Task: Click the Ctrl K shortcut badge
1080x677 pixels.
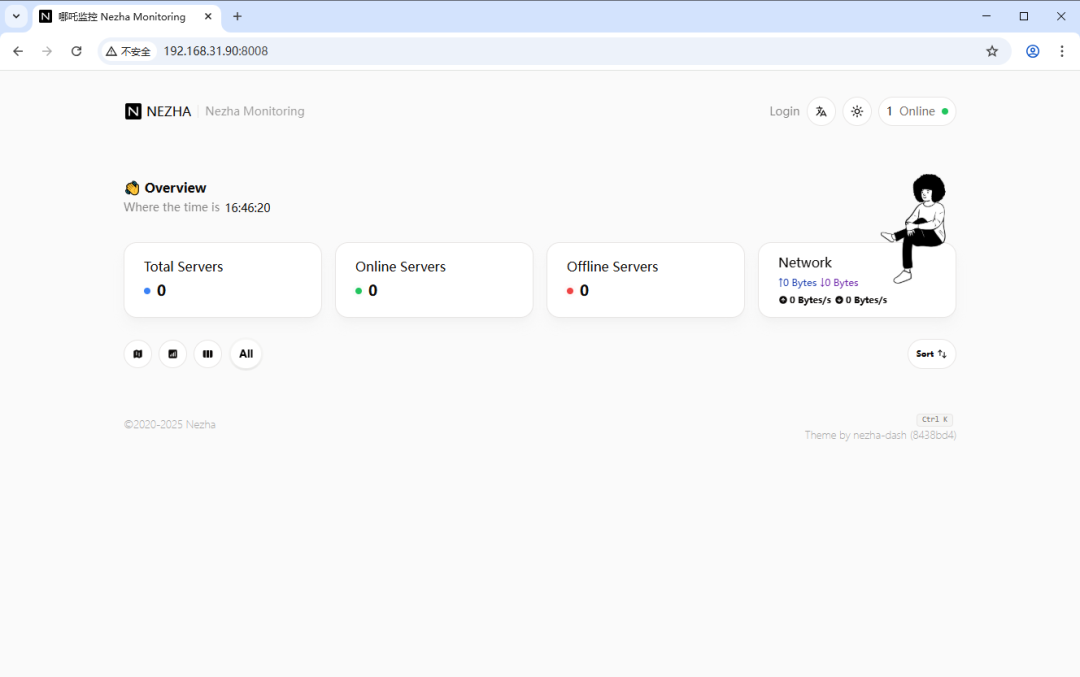Action: coord(935,419)
